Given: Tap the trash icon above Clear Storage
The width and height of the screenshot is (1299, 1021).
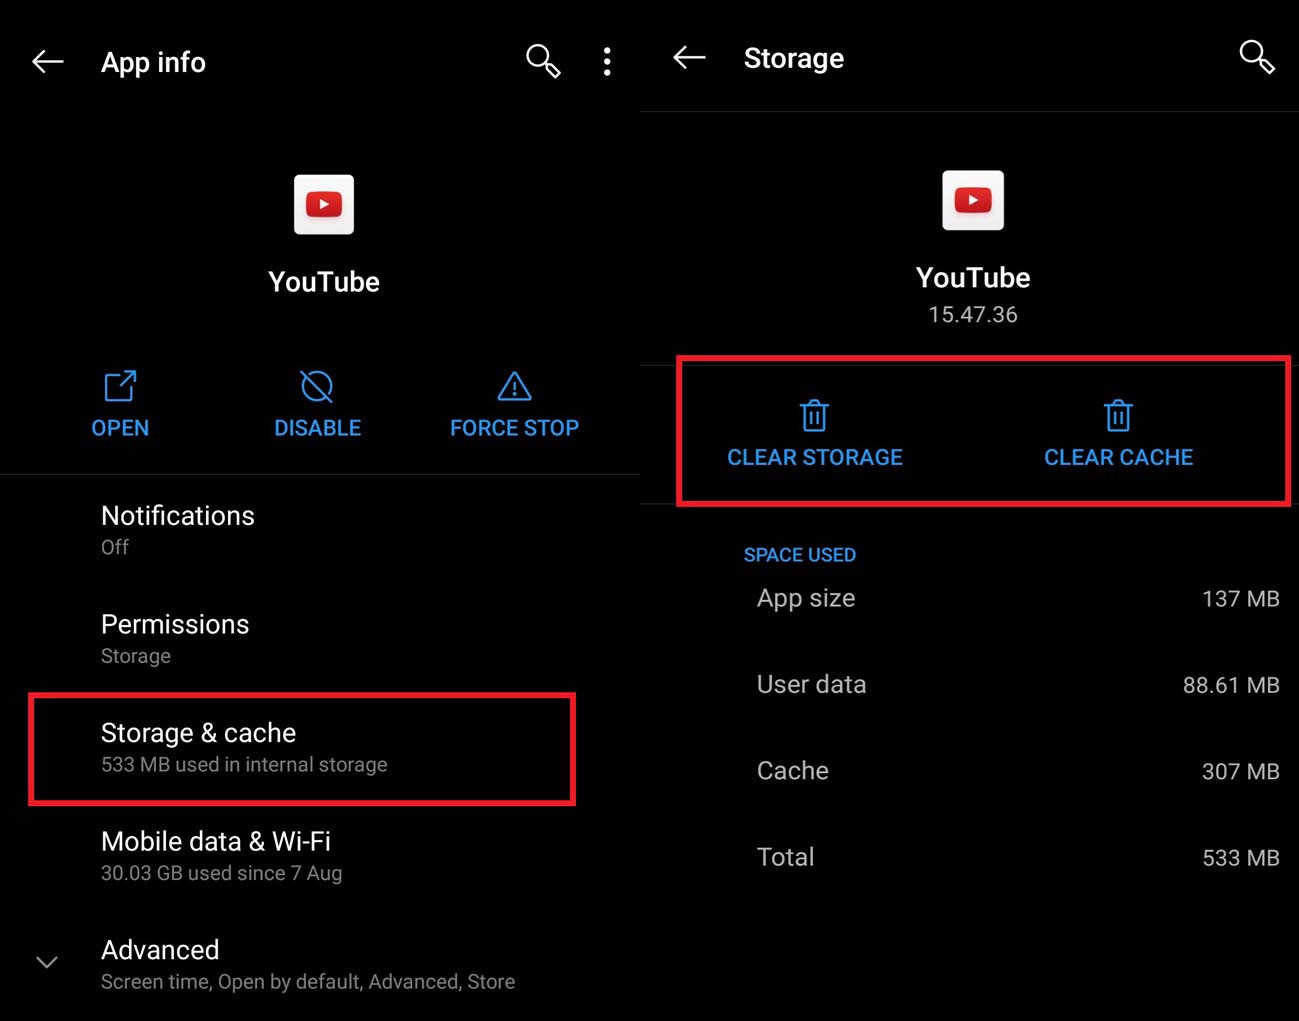Looking at the screenshot, I should [814, 415].
